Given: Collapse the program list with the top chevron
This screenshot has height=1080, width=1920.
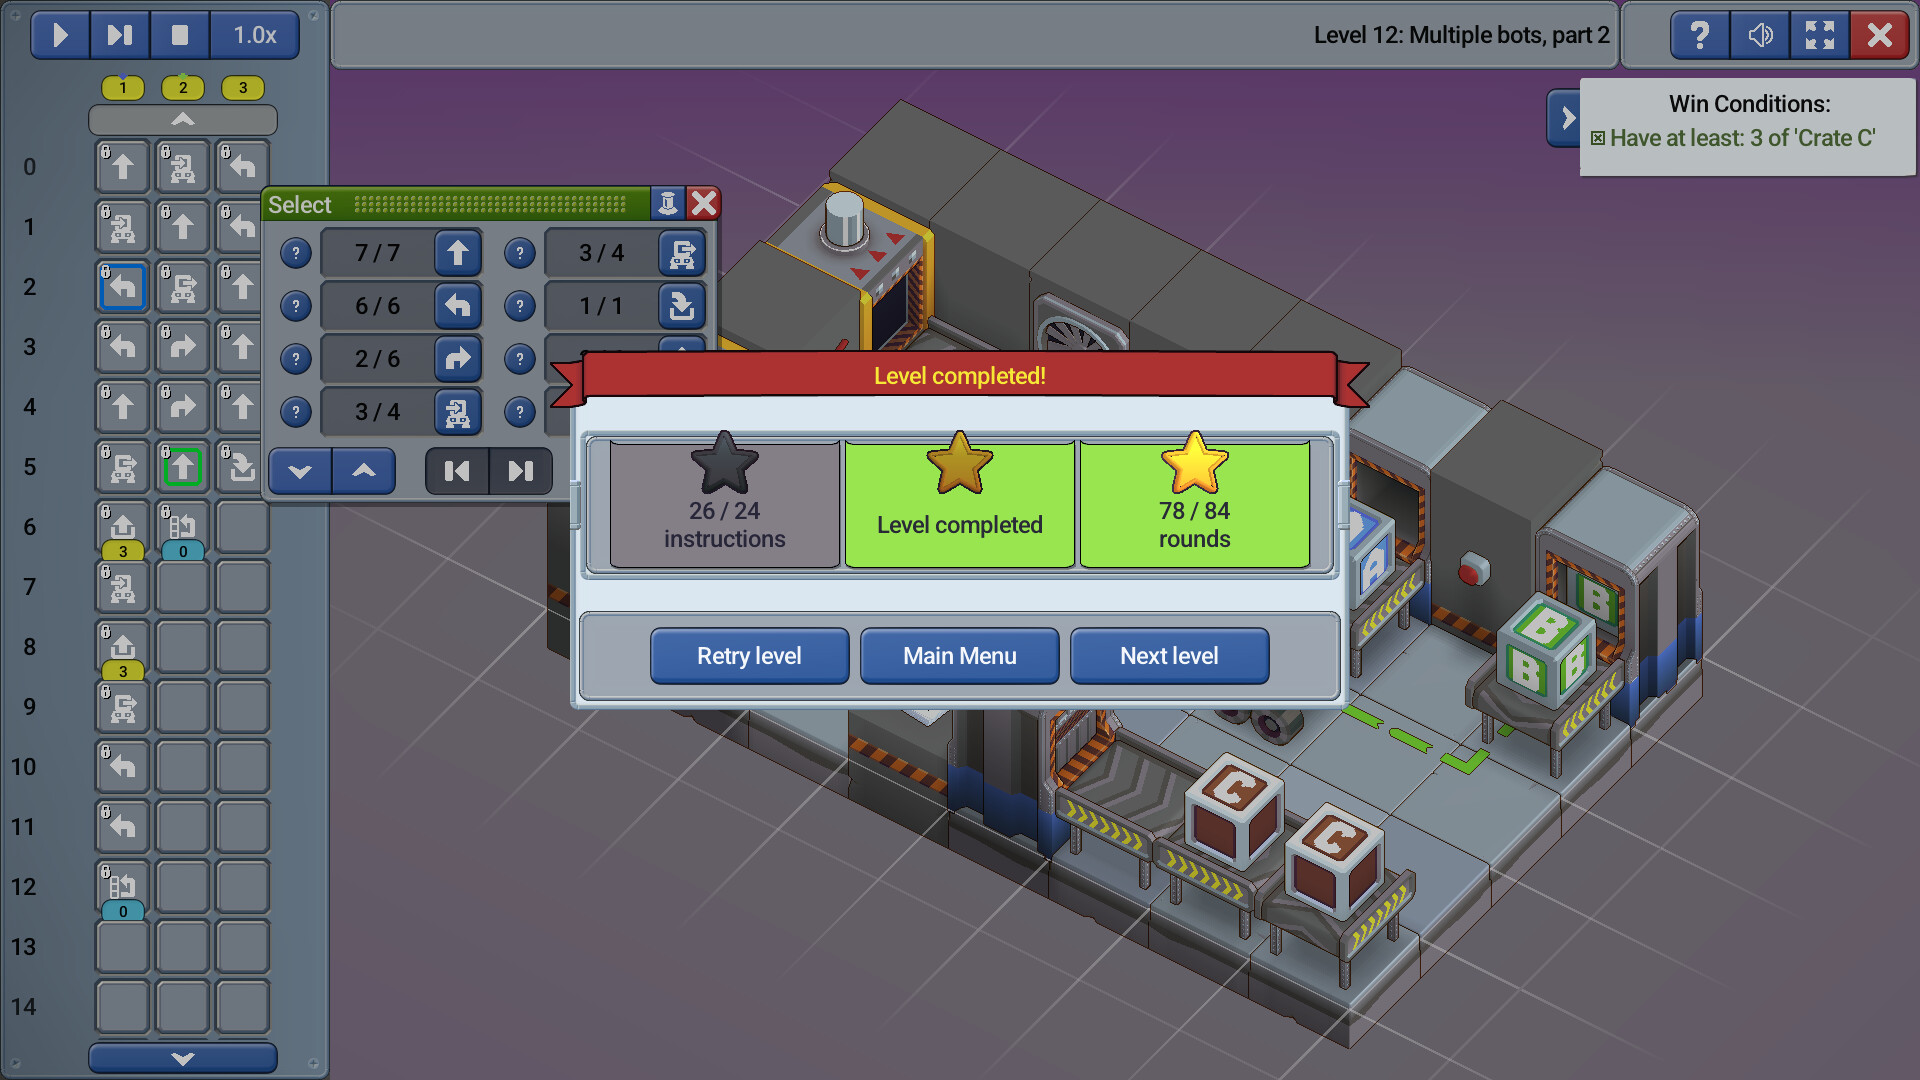Looking at the screenshot, I should pos(182,120).
